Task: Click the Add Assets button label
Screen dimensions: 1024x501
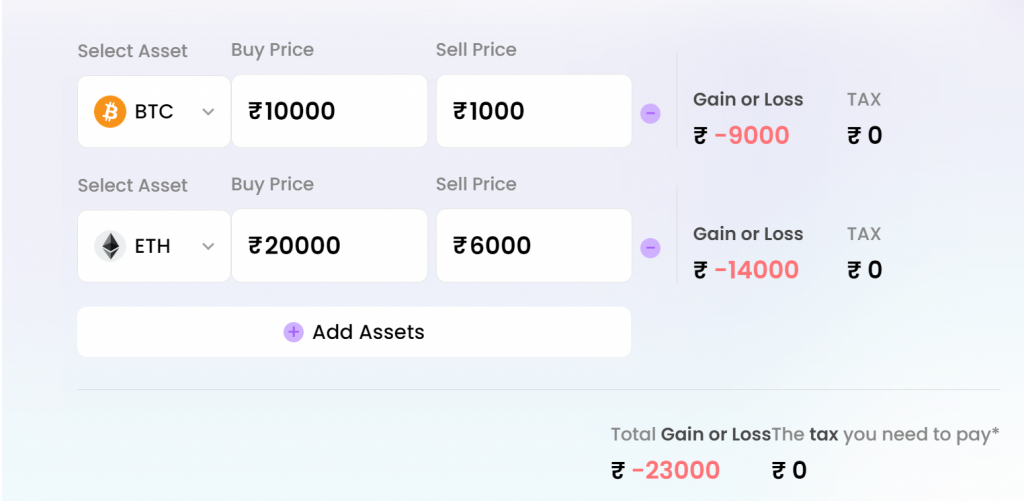Action: (x=368, y=332)
